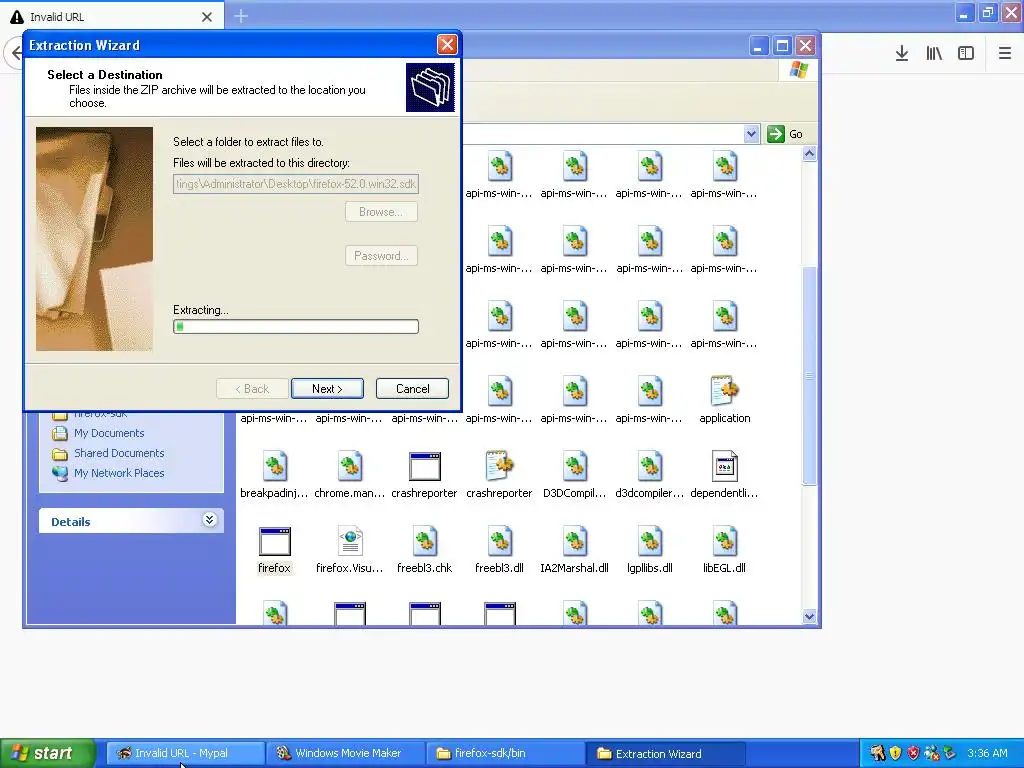Click the folder window scroll down arrow
This screenshot has height=768, width=1024.
[x=809, y=616]
